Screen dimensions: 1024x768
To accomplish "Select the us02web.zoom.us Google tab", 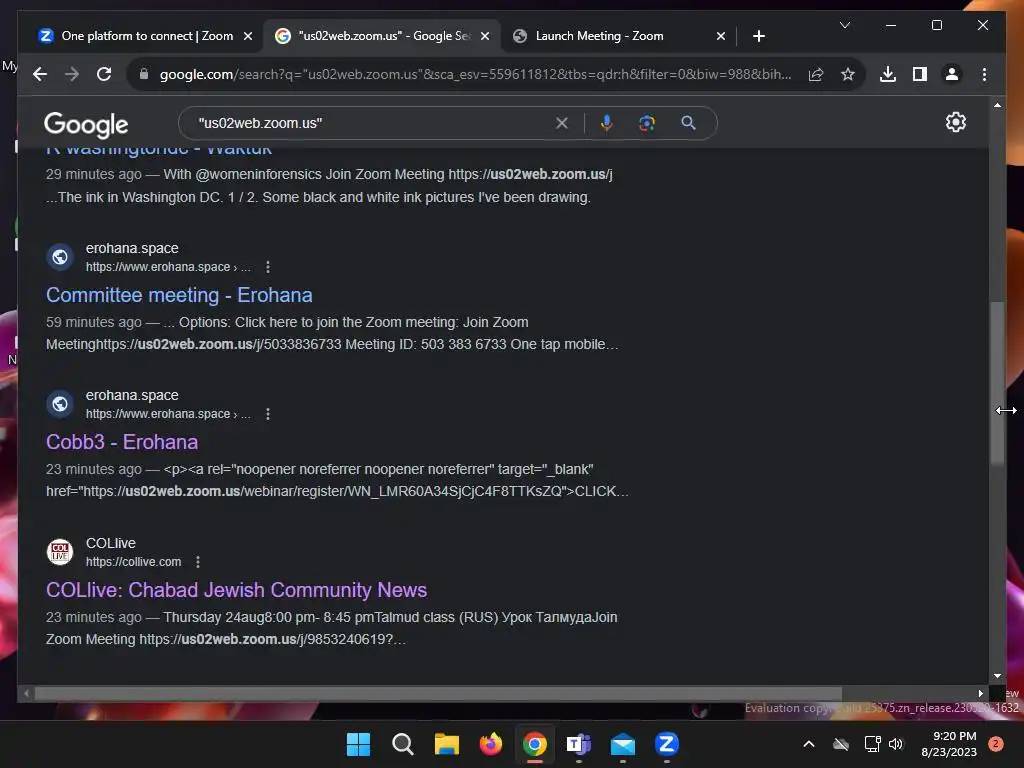I will coord(382,36).
